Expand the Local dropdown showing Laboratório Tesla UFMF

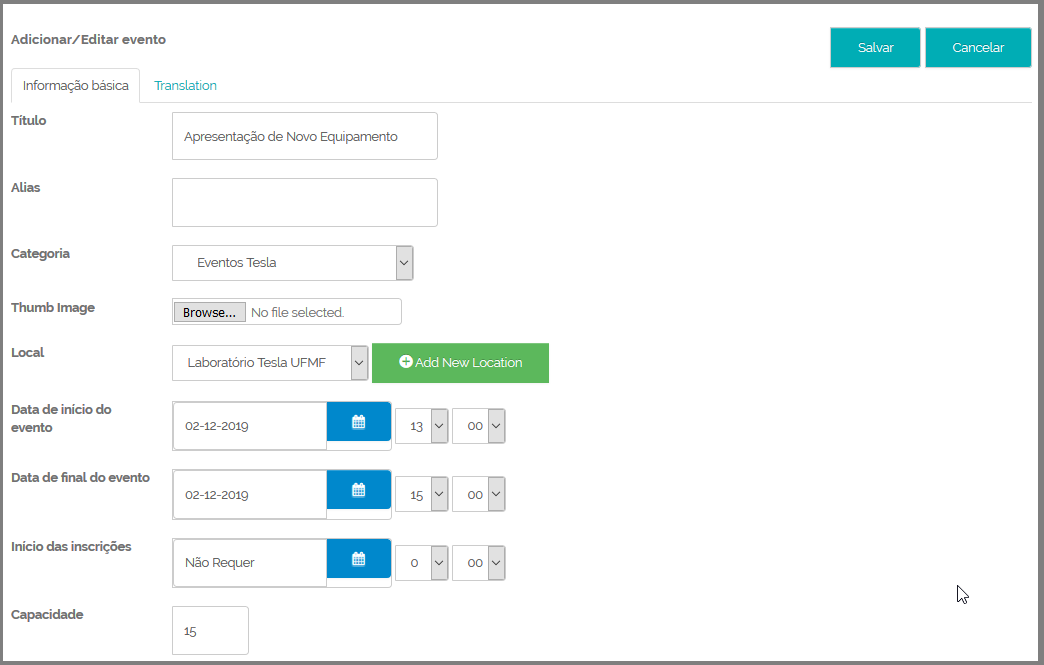pos(270,363)
